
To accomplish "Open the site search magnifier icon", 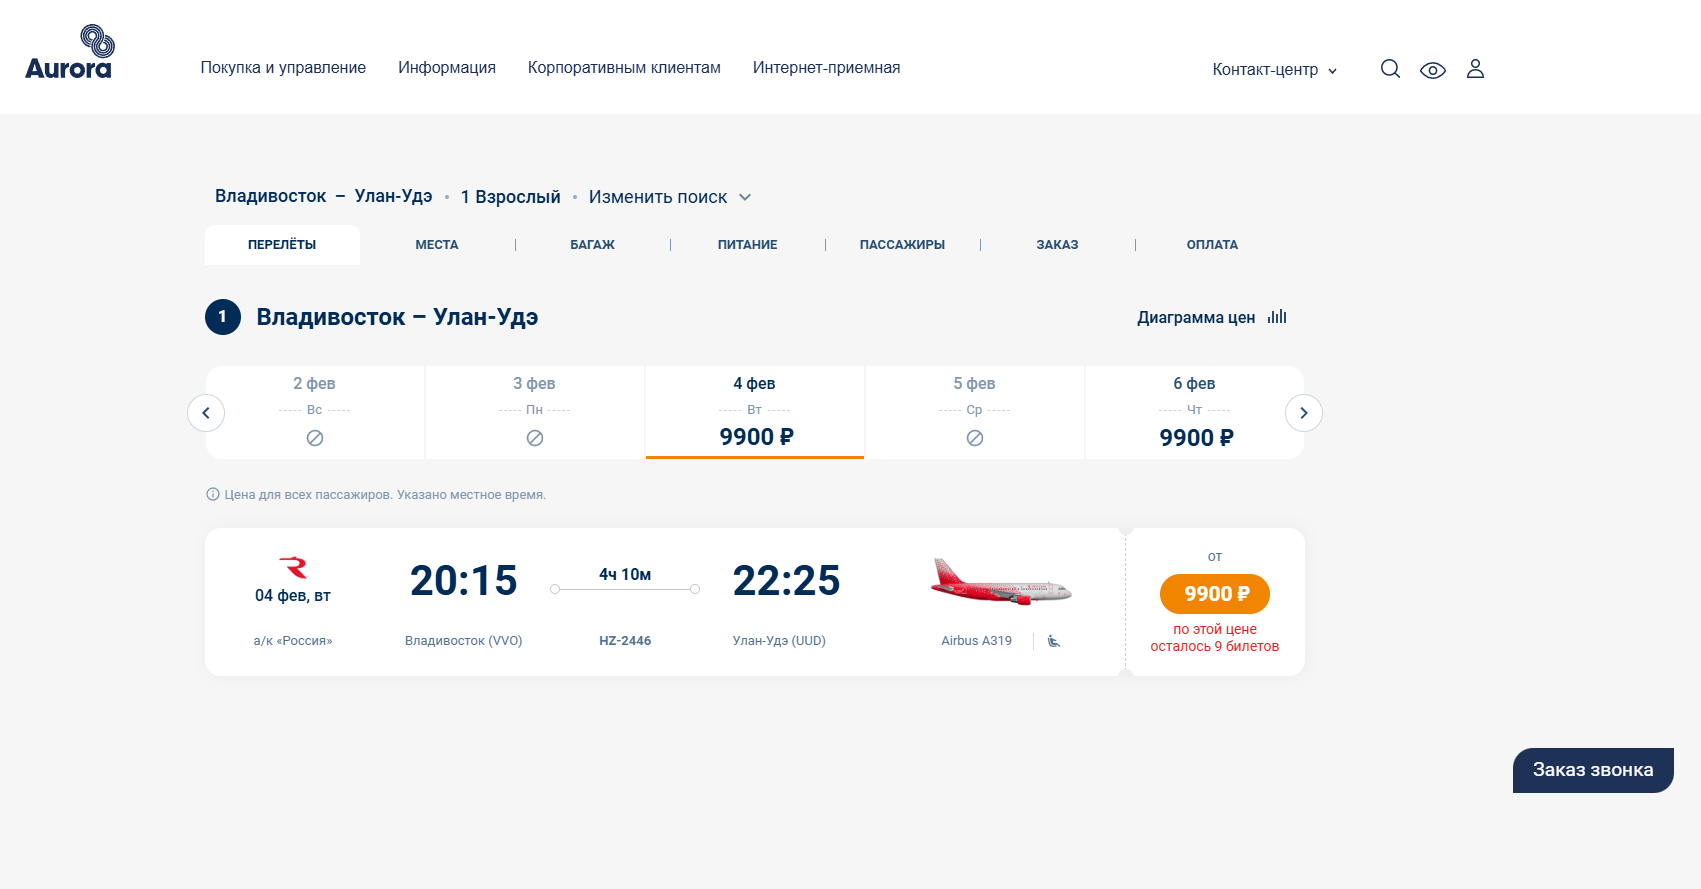I will (1390, 69).
